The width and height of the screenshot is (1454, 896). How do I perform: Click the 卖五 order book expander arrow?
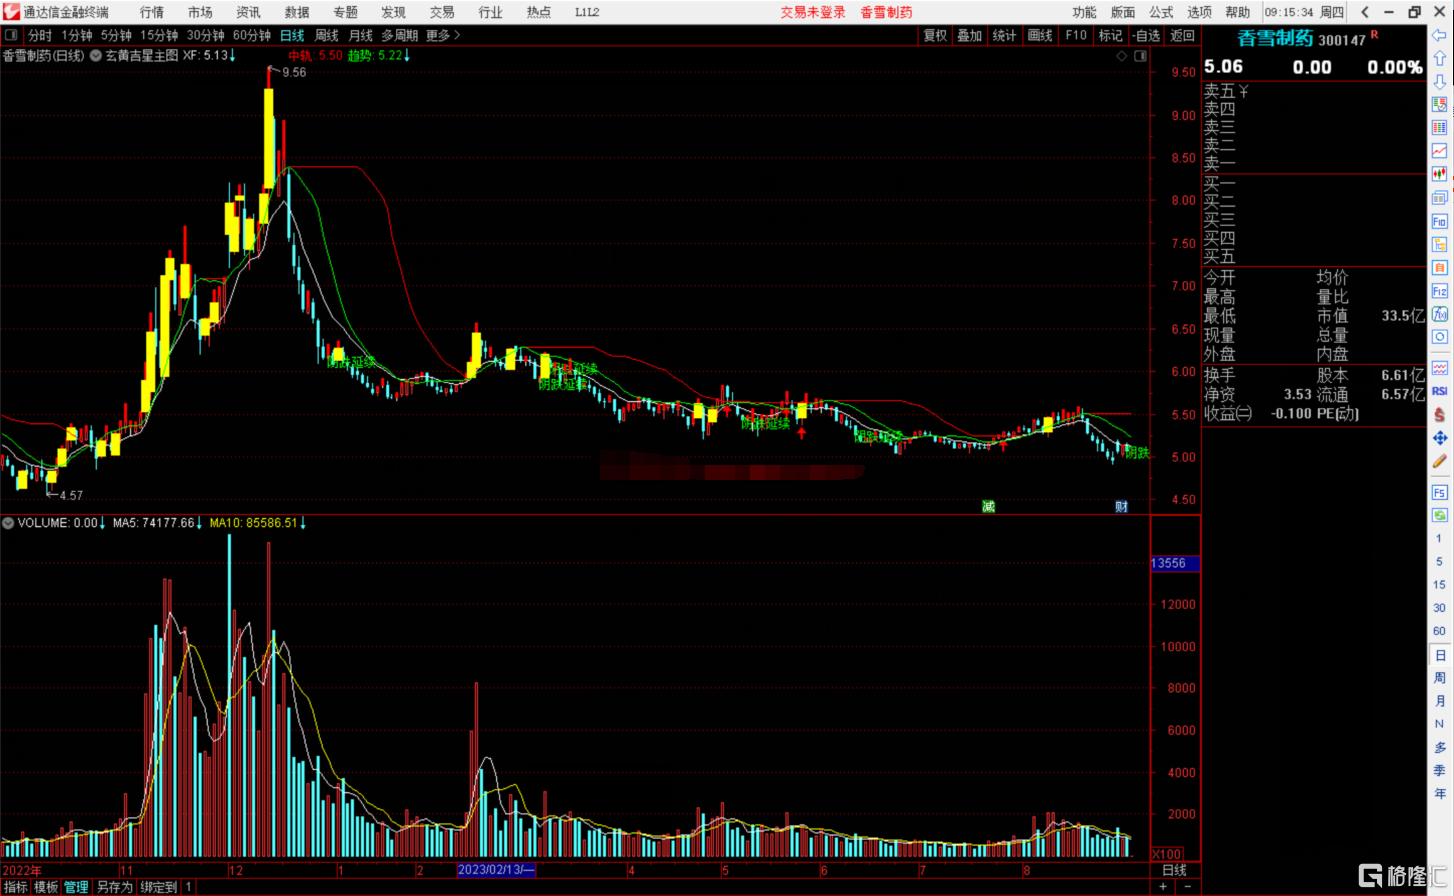coord(1244,91)
